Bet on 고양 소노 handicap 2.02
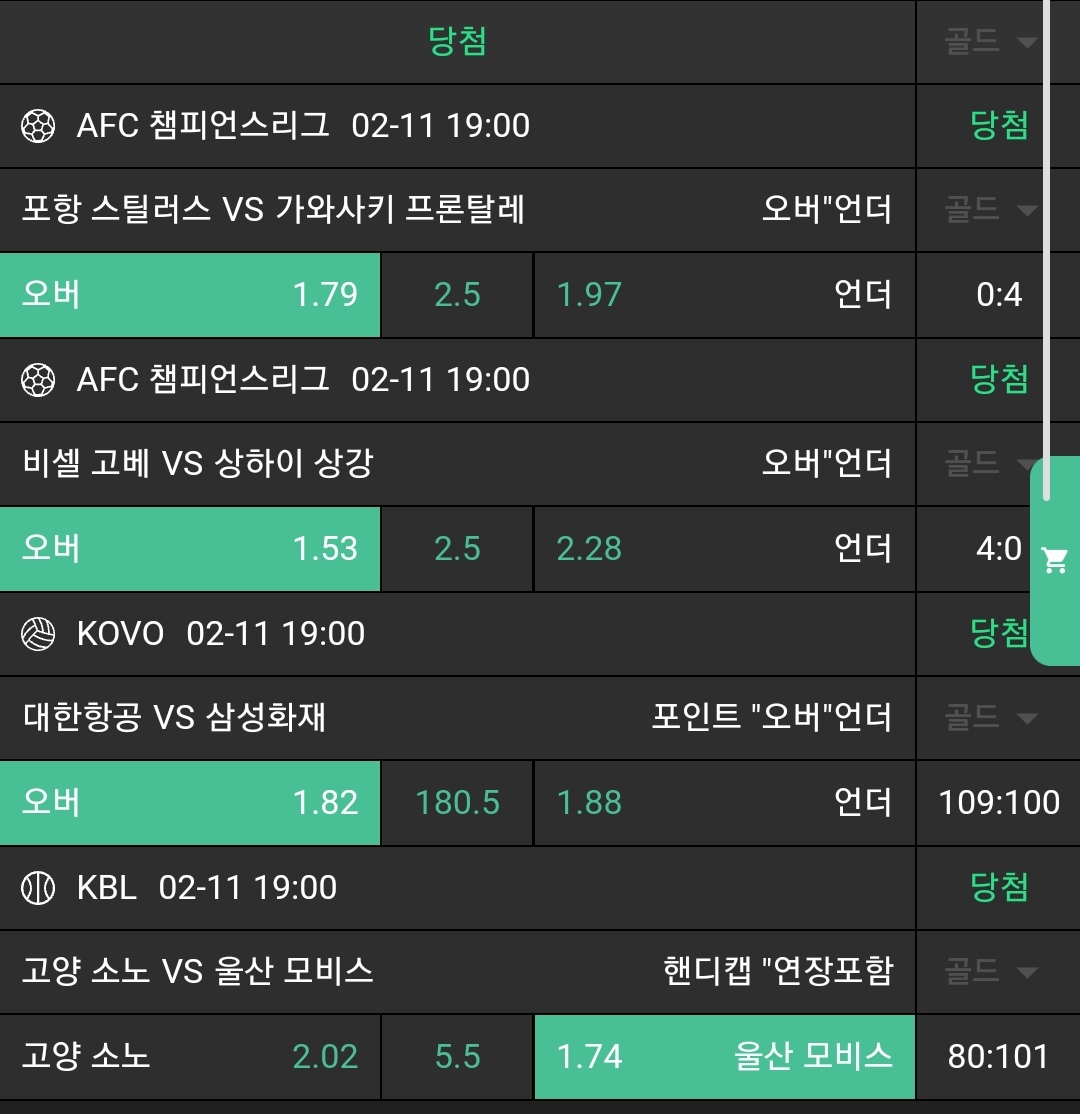This screenshot has width=1080, height=1114. point(190,1057)
